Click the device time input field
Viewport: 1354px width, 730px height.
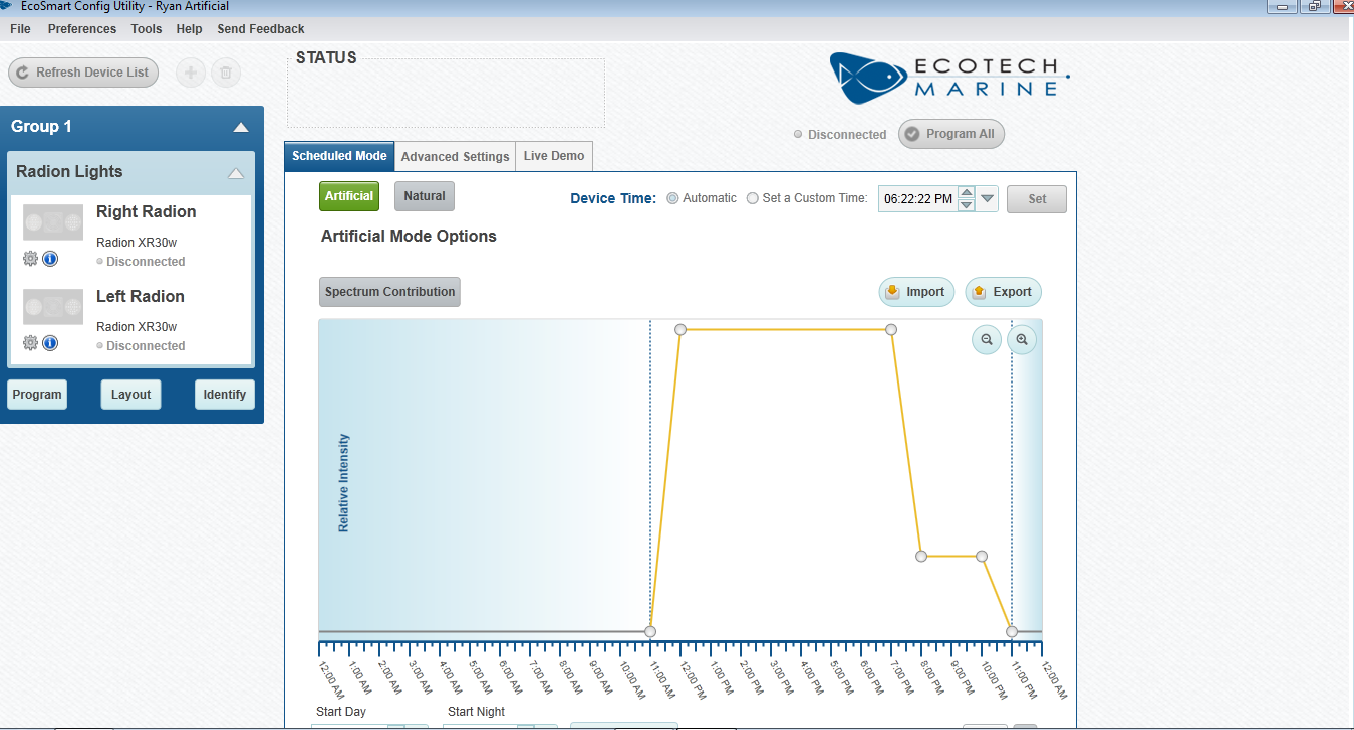(917, 199)
